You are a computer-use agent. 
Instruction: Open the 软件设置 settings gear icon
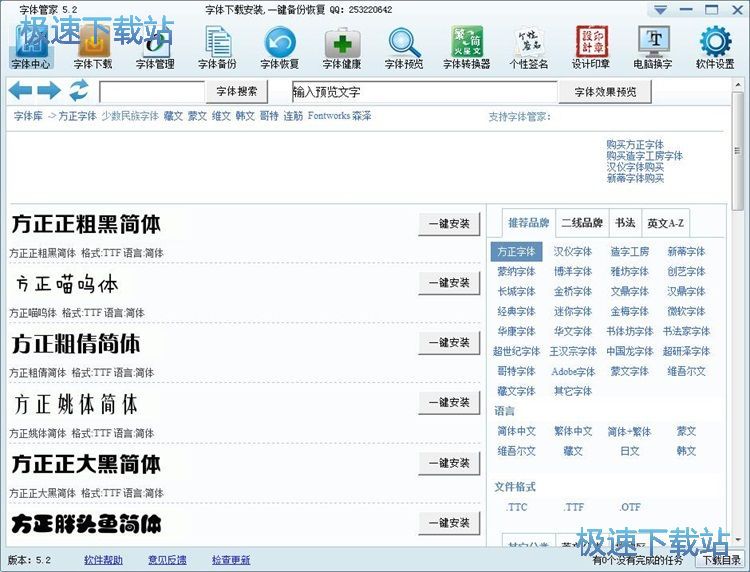715,47
